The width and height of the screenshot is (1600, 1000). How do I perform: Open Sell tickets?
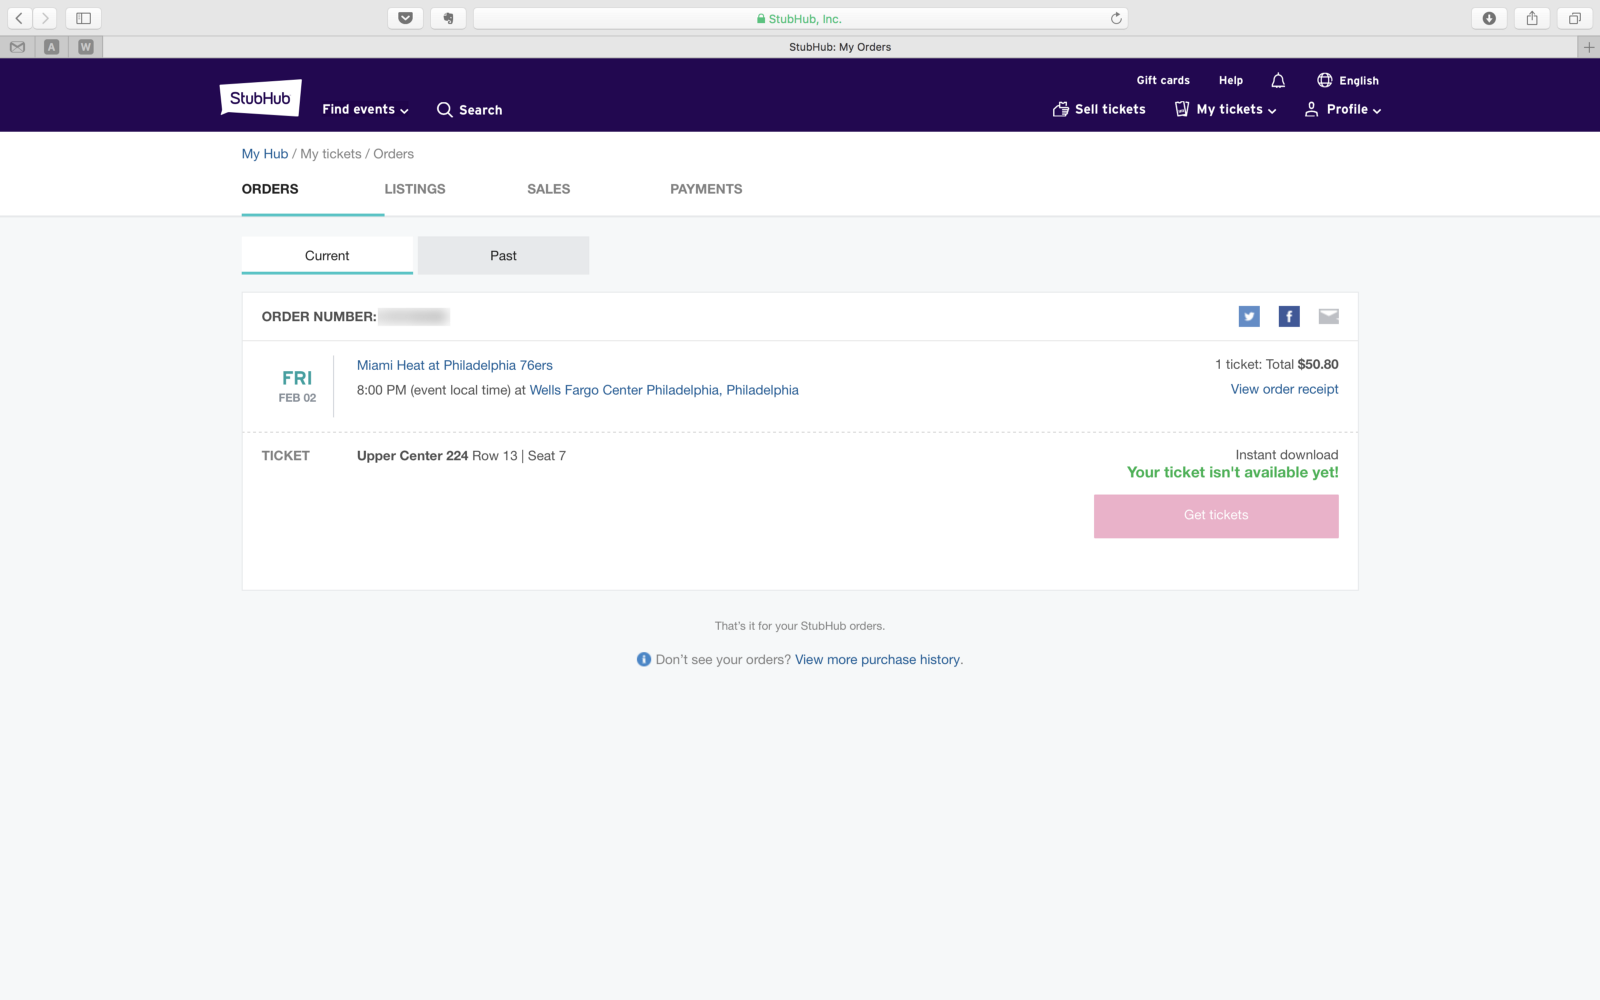pyautogui.click(x=1099, y=110)
